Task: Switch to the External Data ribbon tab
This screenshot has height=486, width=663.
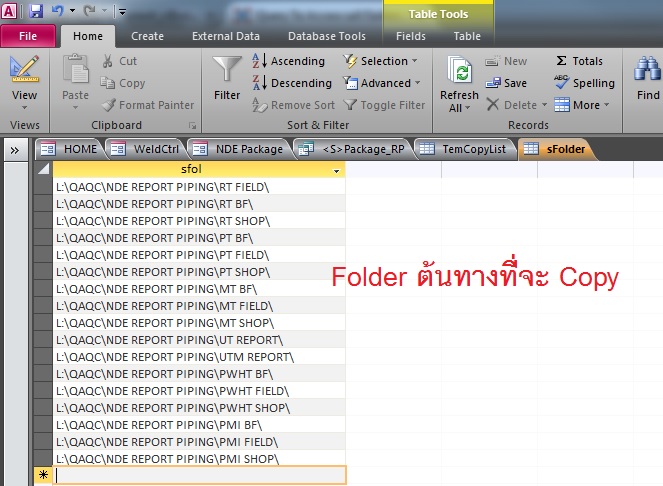Action: [226, 36]
